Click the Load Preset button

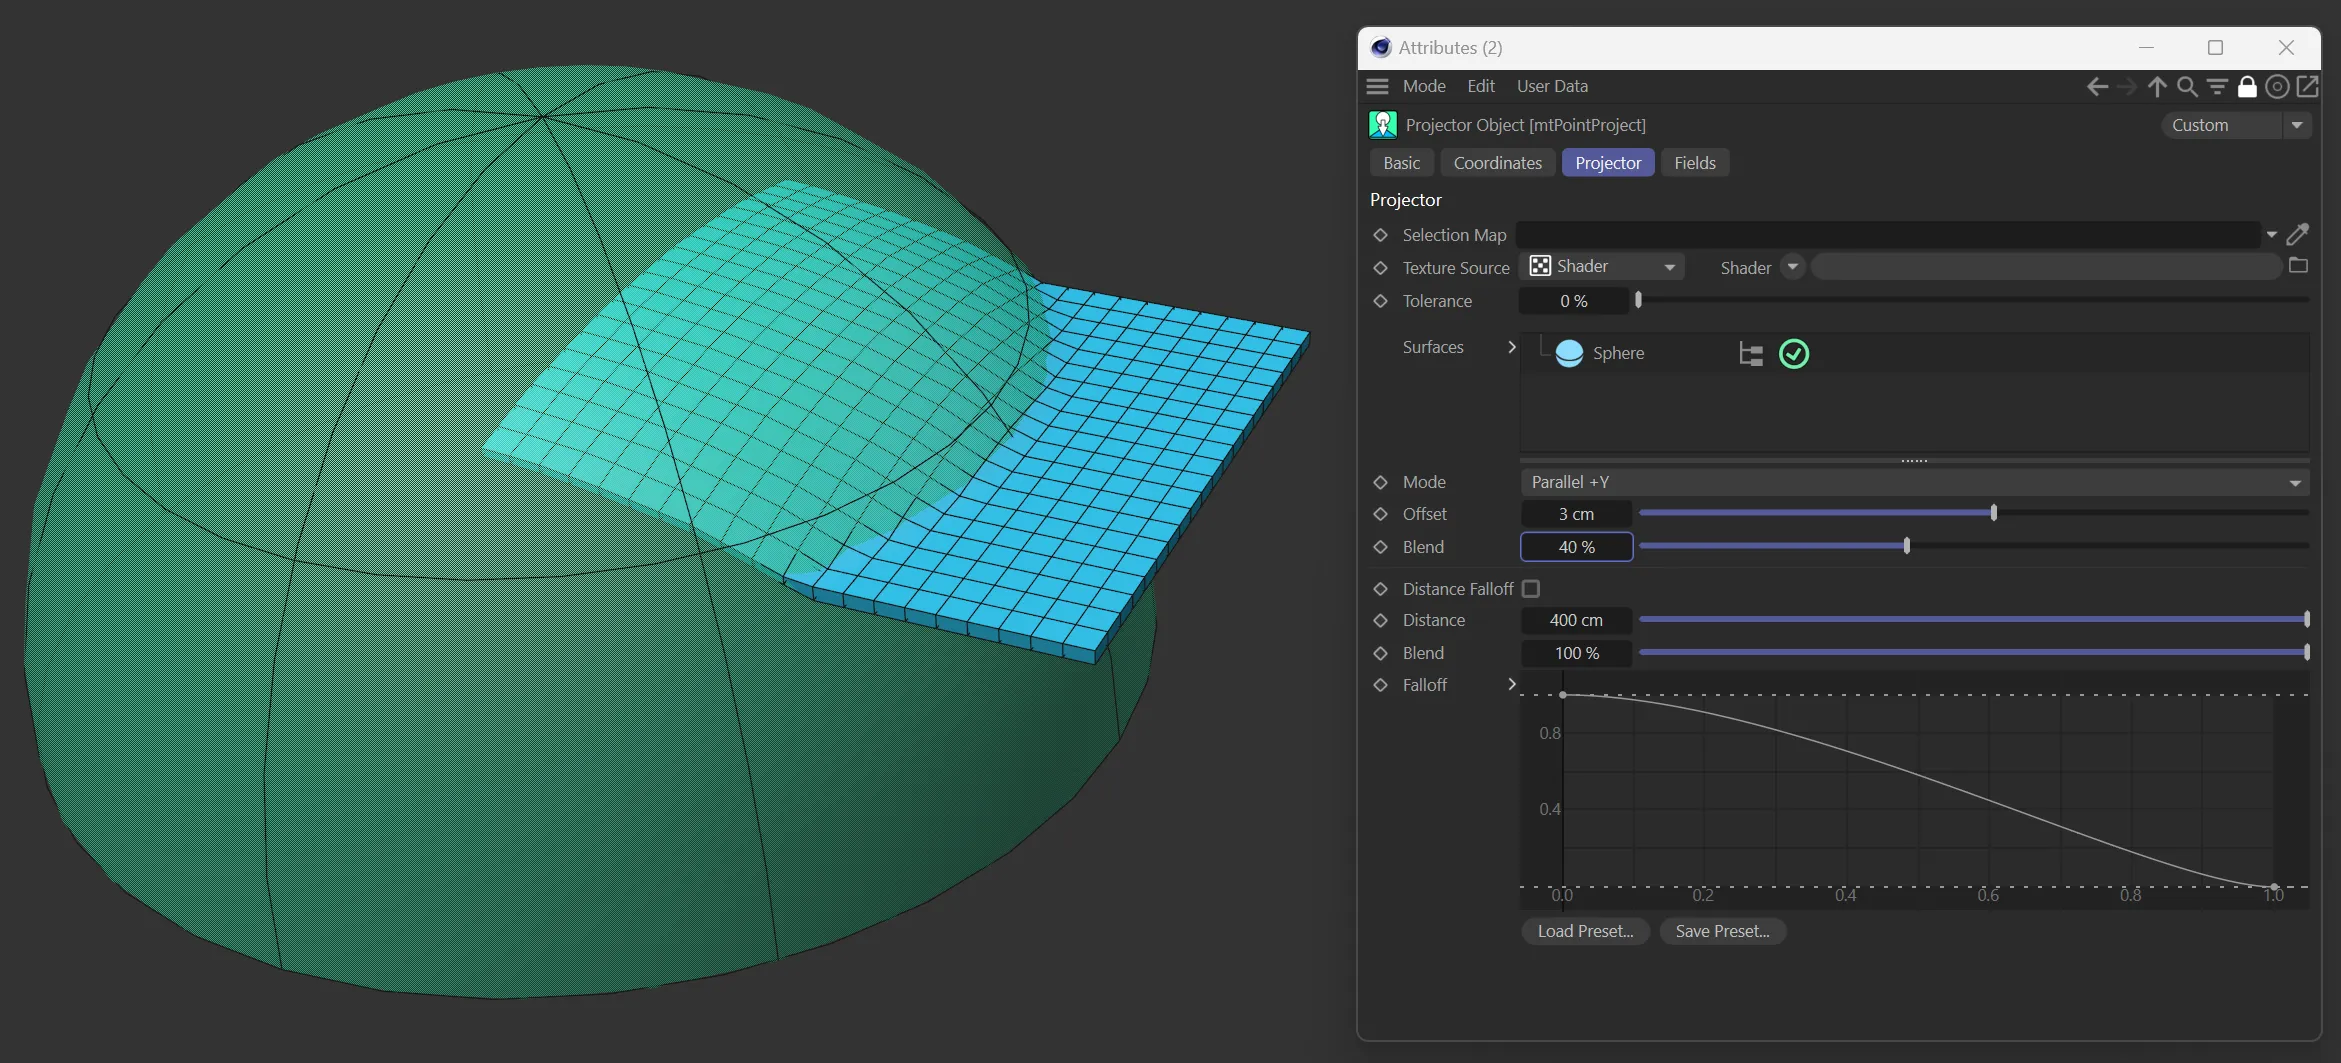click(x=1585, y=931)
